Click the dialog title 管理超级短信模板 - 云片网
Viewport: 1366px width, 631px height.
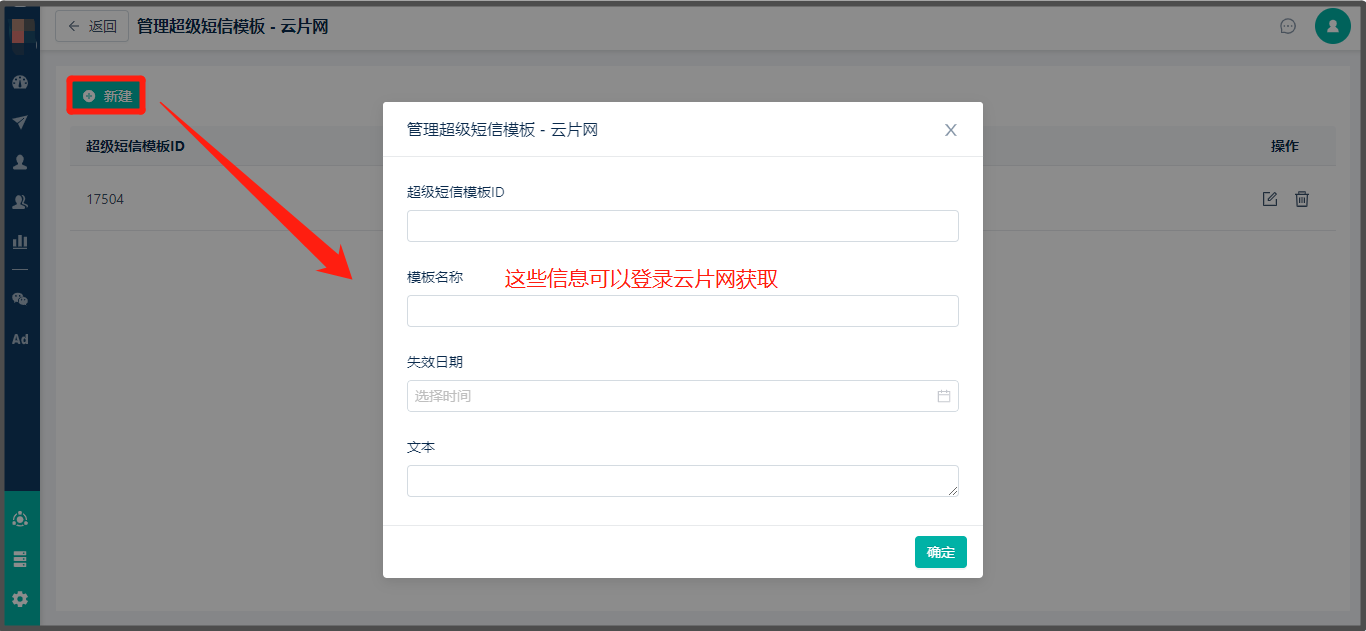(x=502, y=130)
